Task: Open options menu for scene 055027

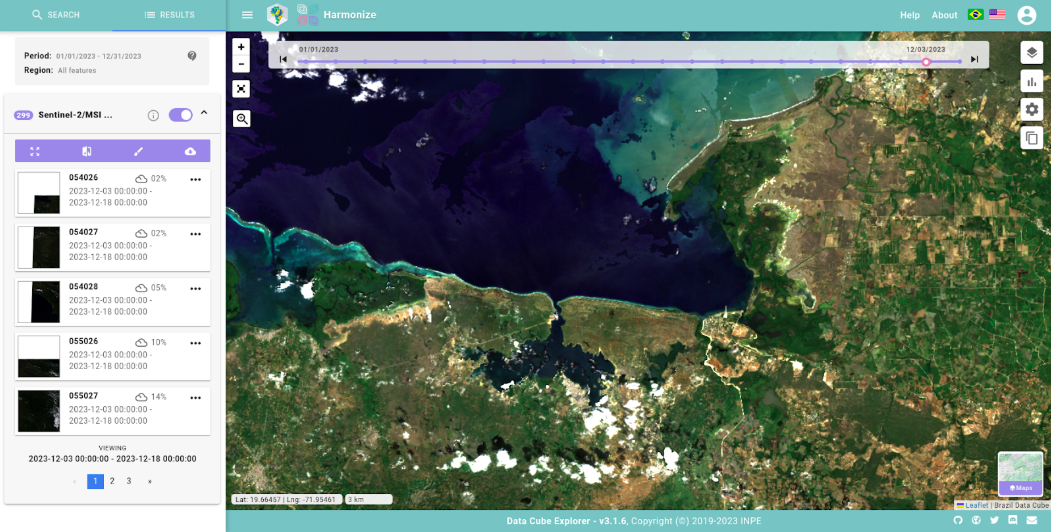Action: 196,398
